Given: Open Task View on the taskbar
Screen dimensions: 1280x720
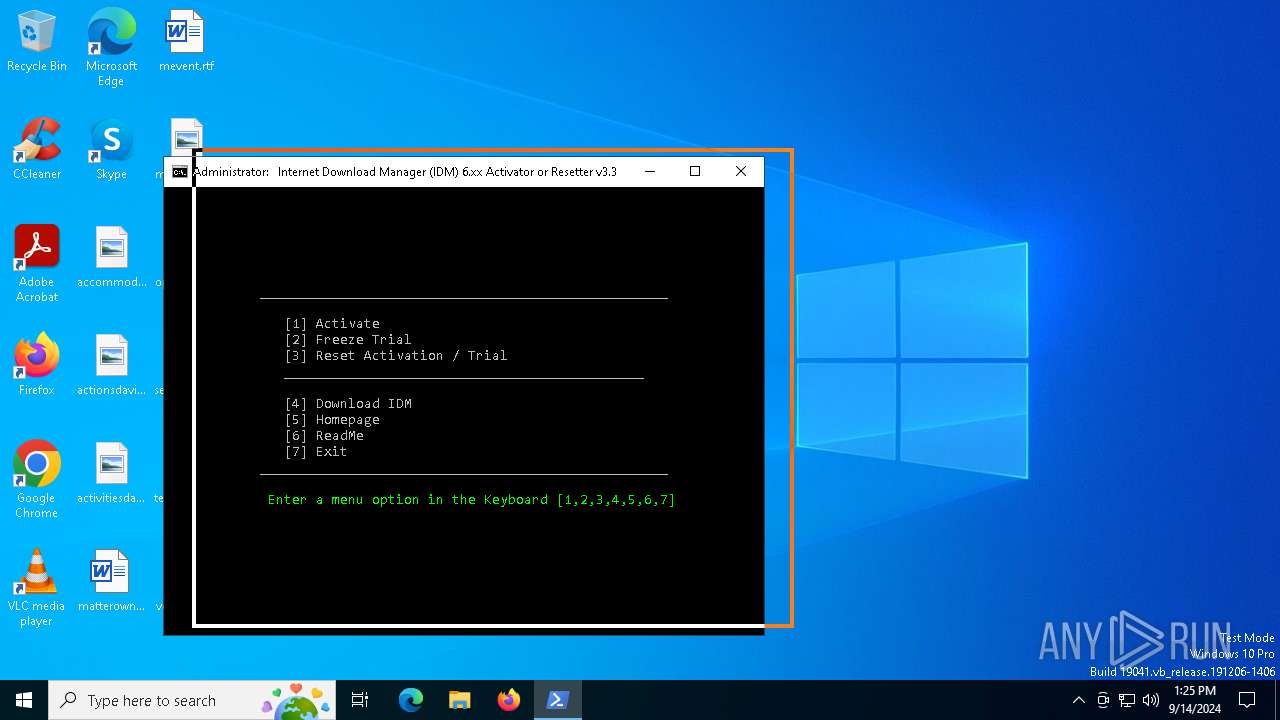Looking at the screenshot, I should point(360,700).
